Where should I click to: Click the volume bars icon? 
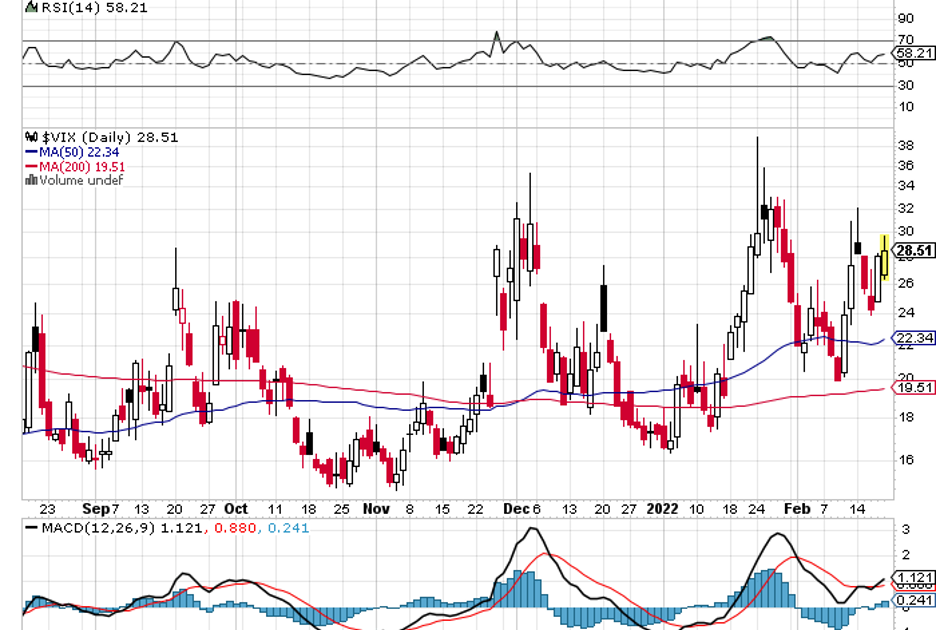(30, 180)
